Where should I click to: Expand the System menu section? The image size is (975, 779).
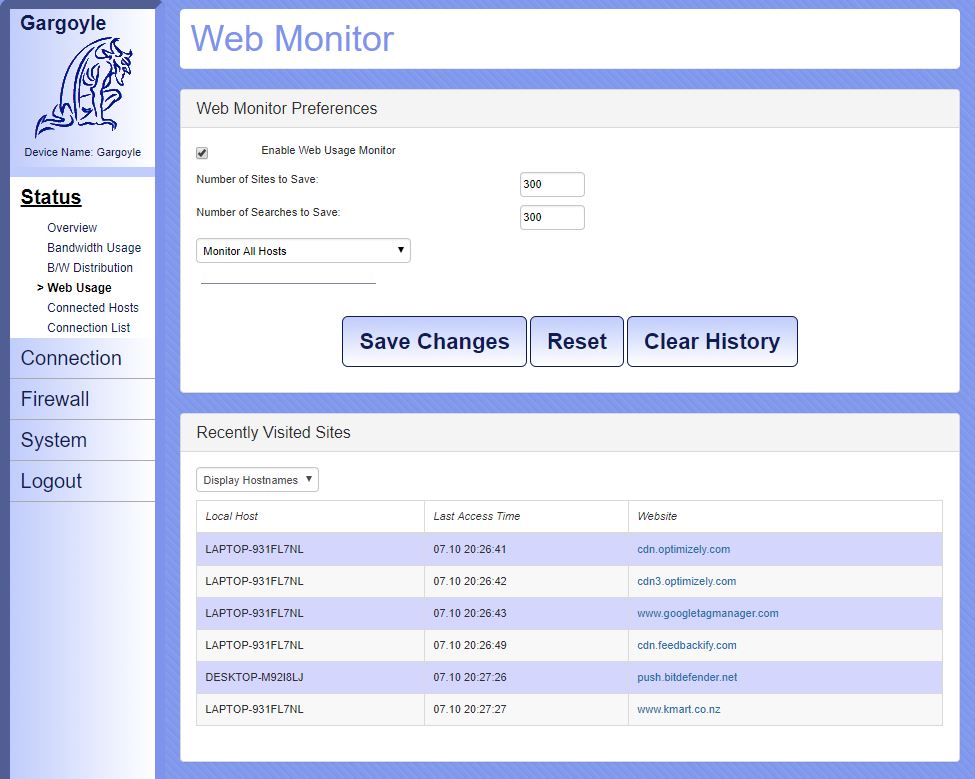click(x=54, y=440)
